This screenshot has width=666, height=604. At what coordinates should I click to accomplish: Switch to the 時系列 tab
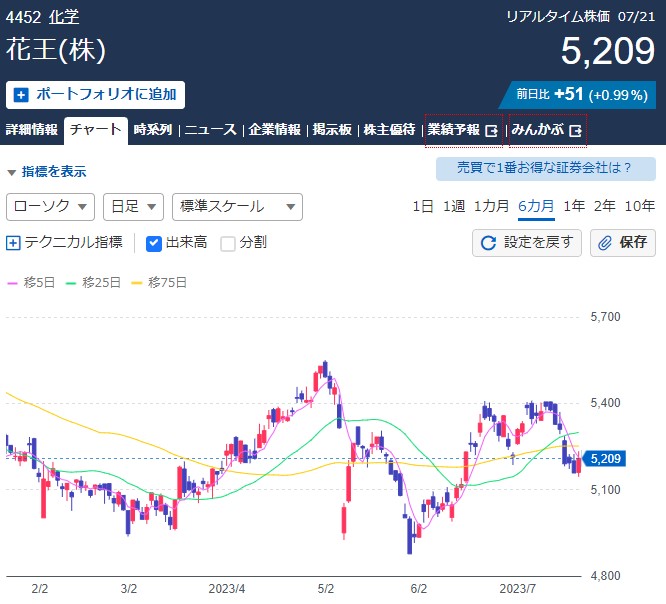point(153,130)
